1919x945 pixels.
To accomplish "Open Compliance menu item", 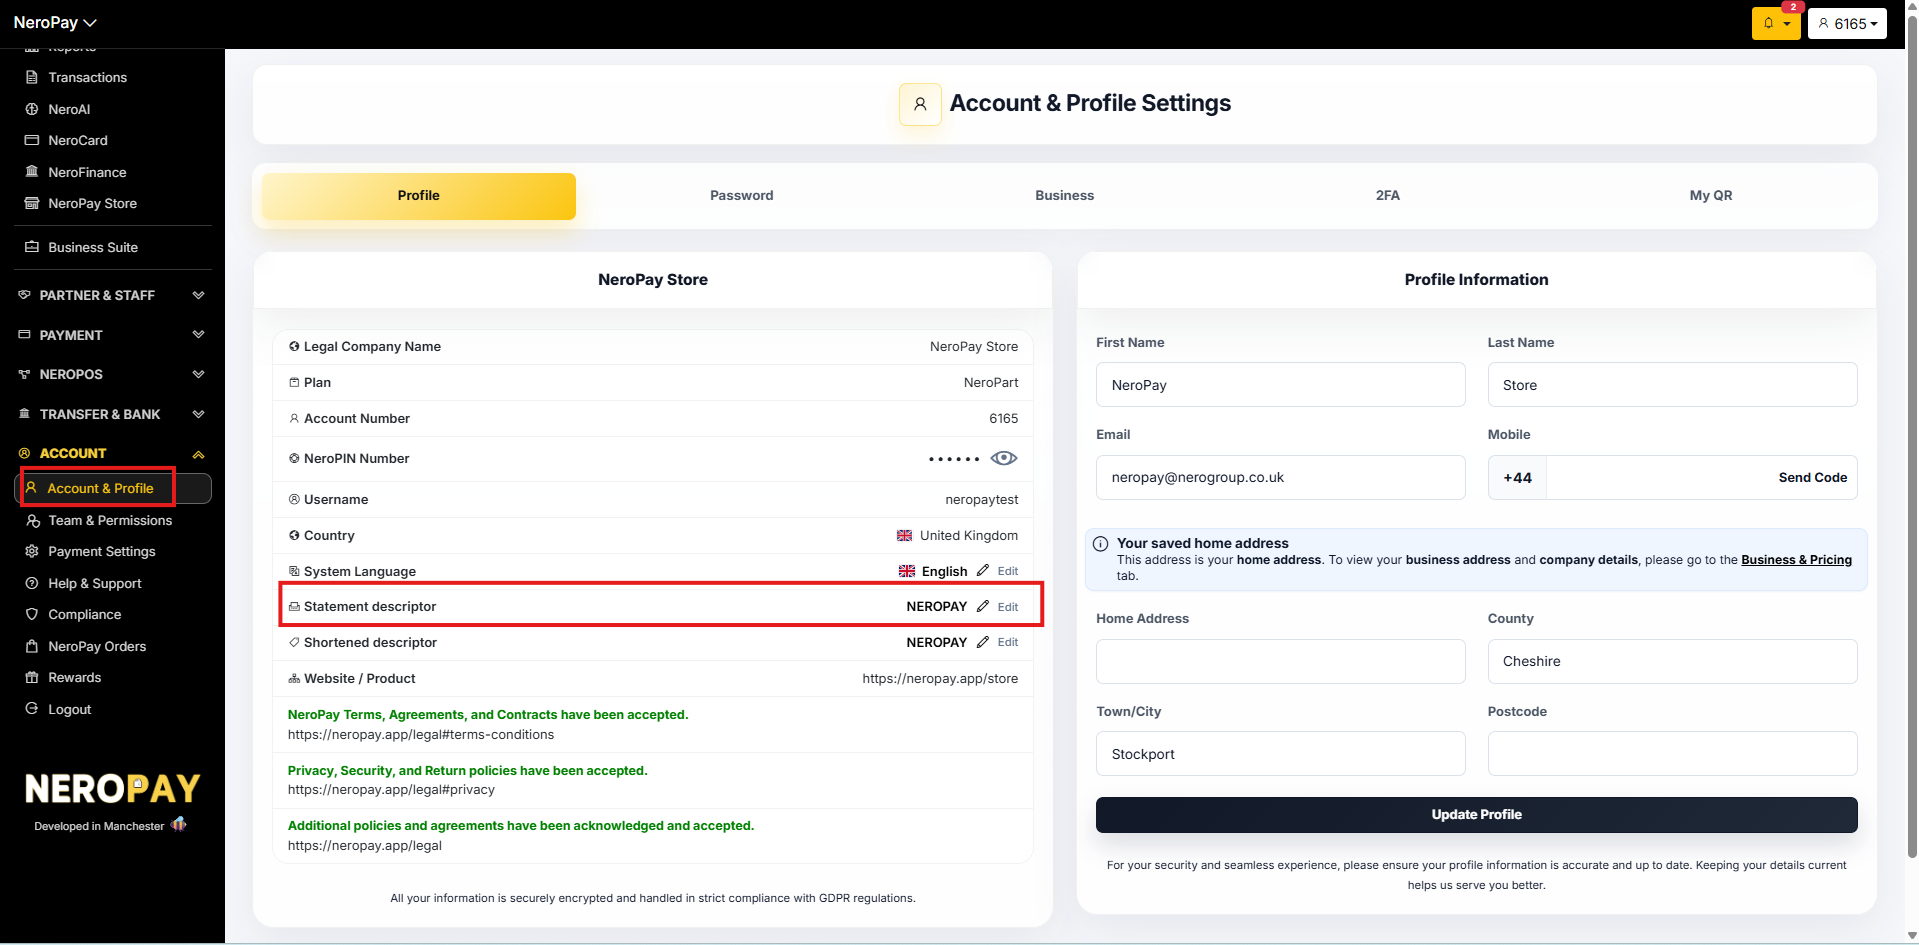I will [85, 614].
